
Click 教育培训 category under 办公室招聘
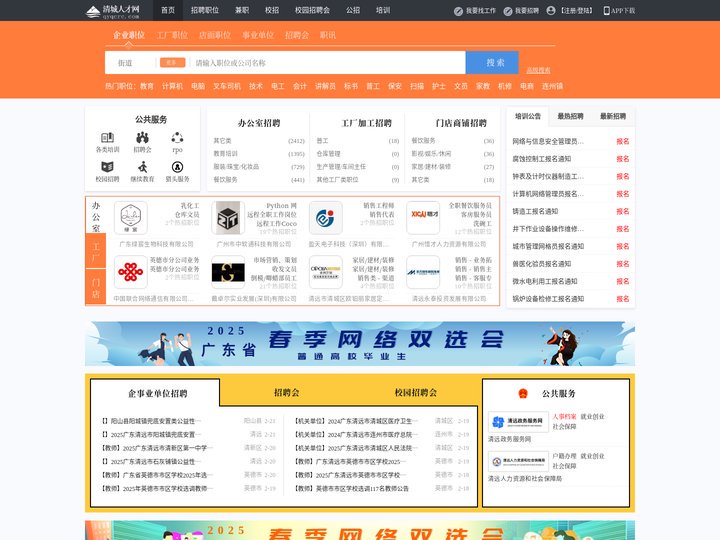point(225,153)
